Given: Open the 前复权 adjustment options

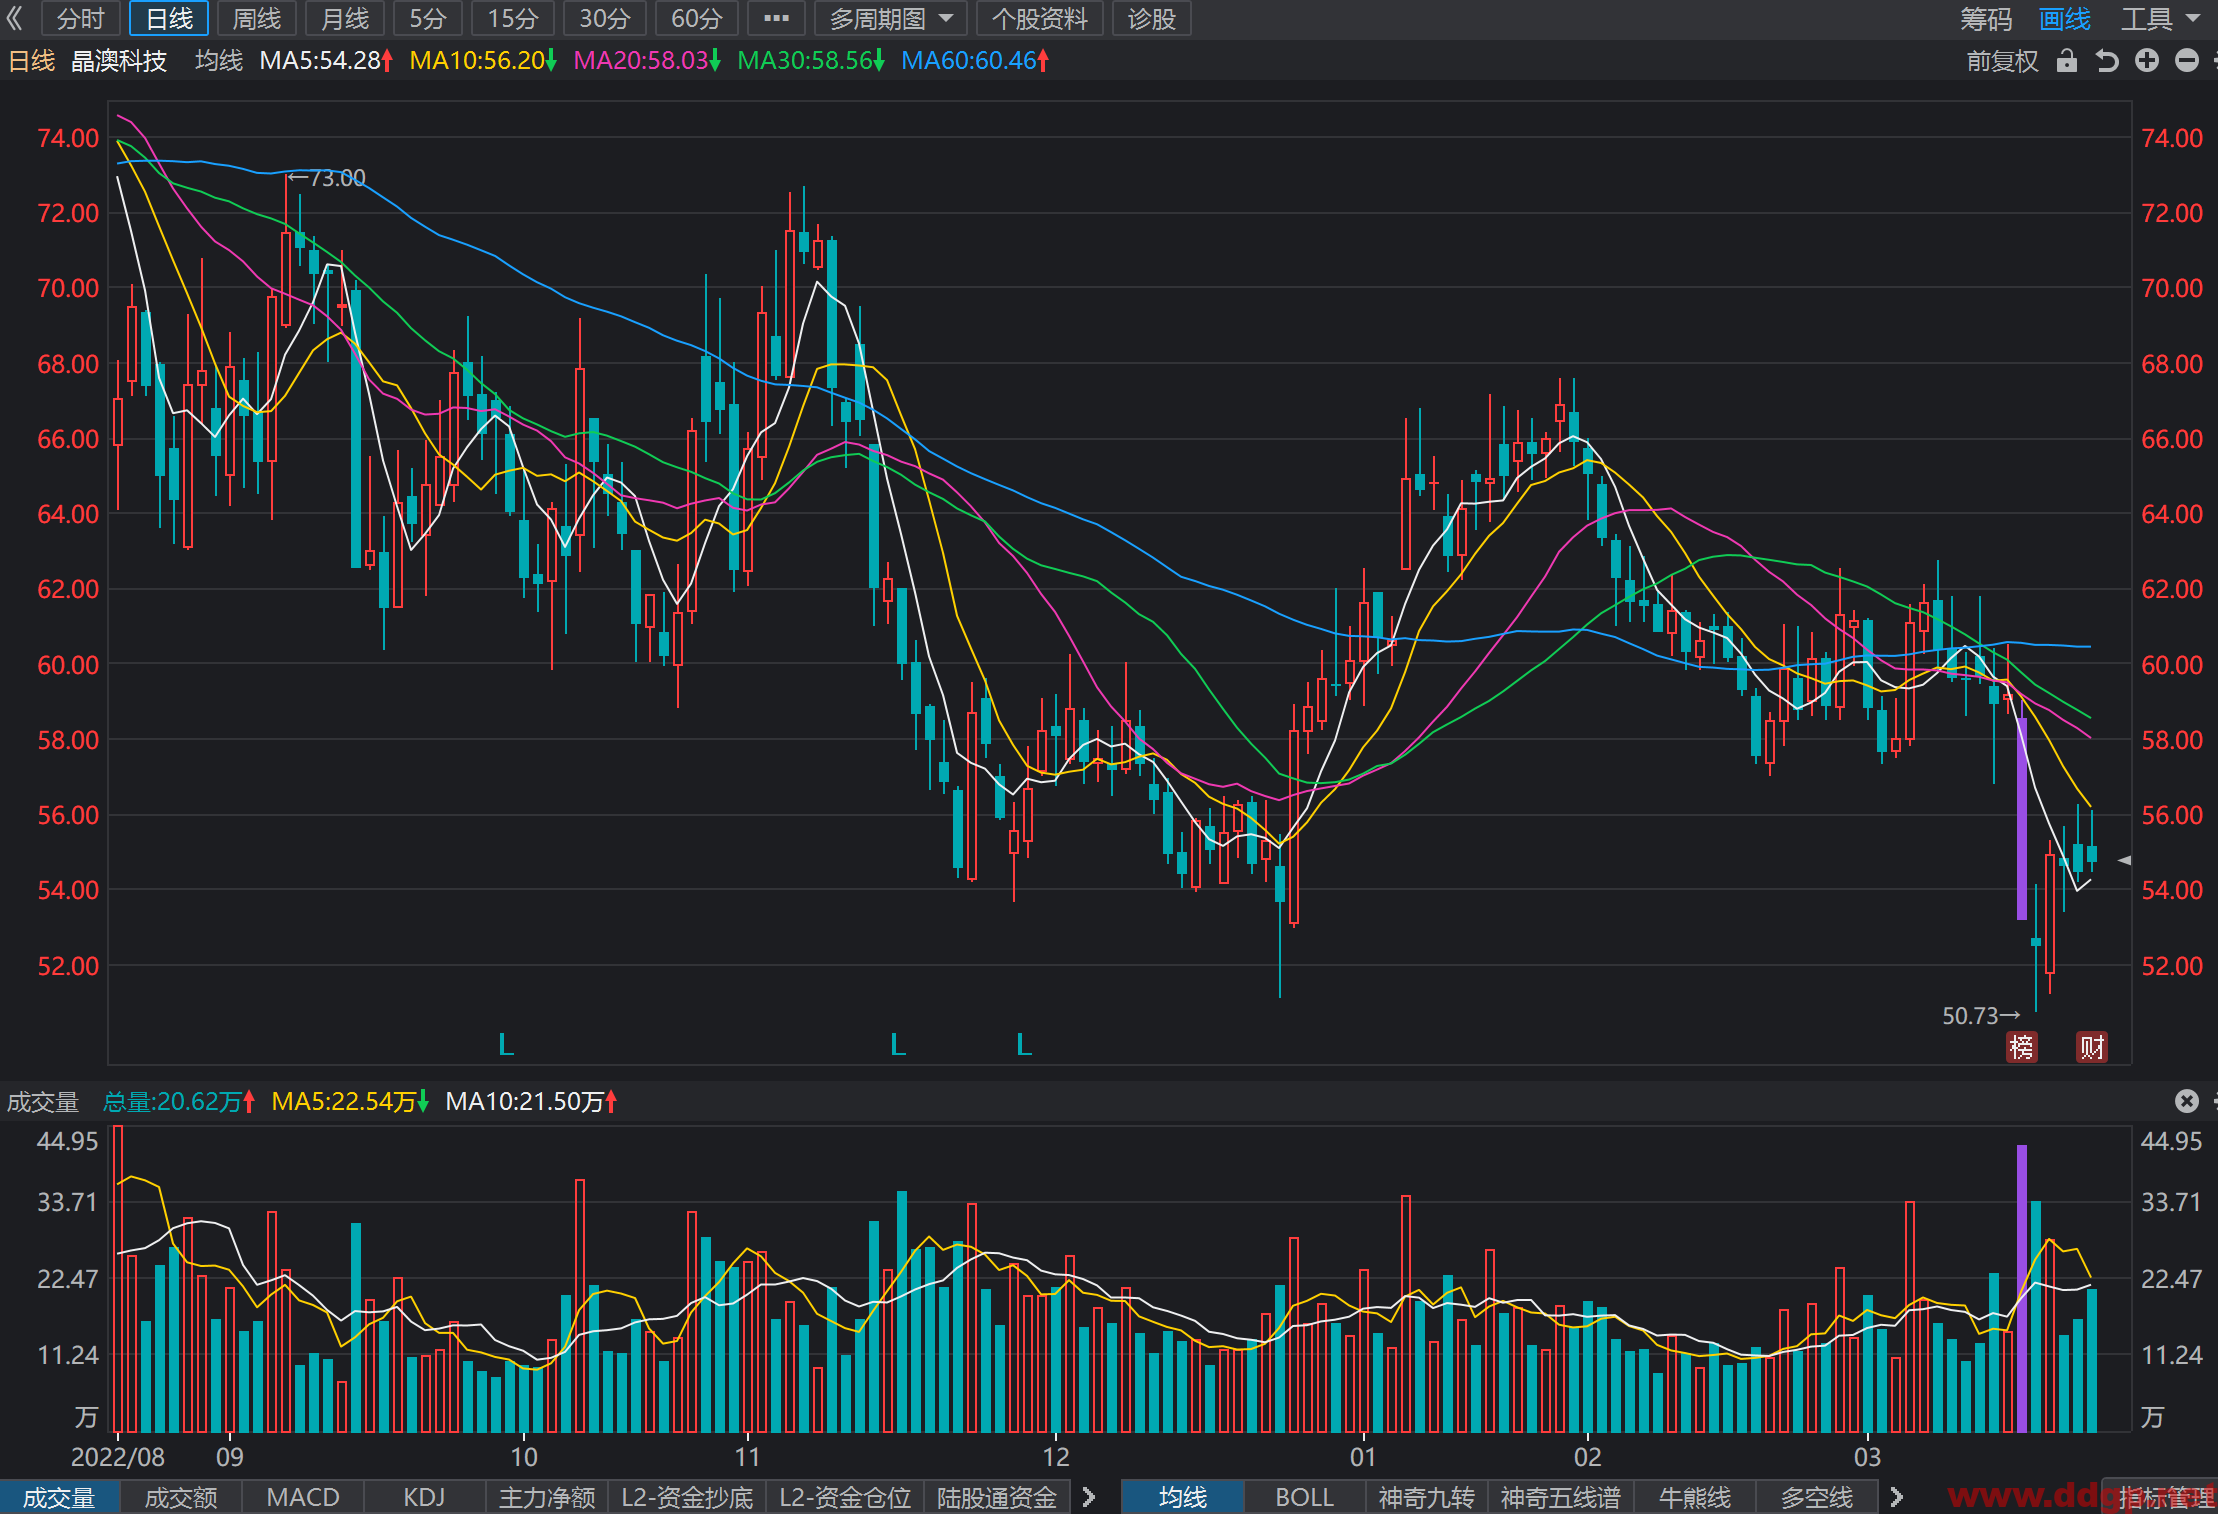Looking at the screenshot, I should [2002, 61].
